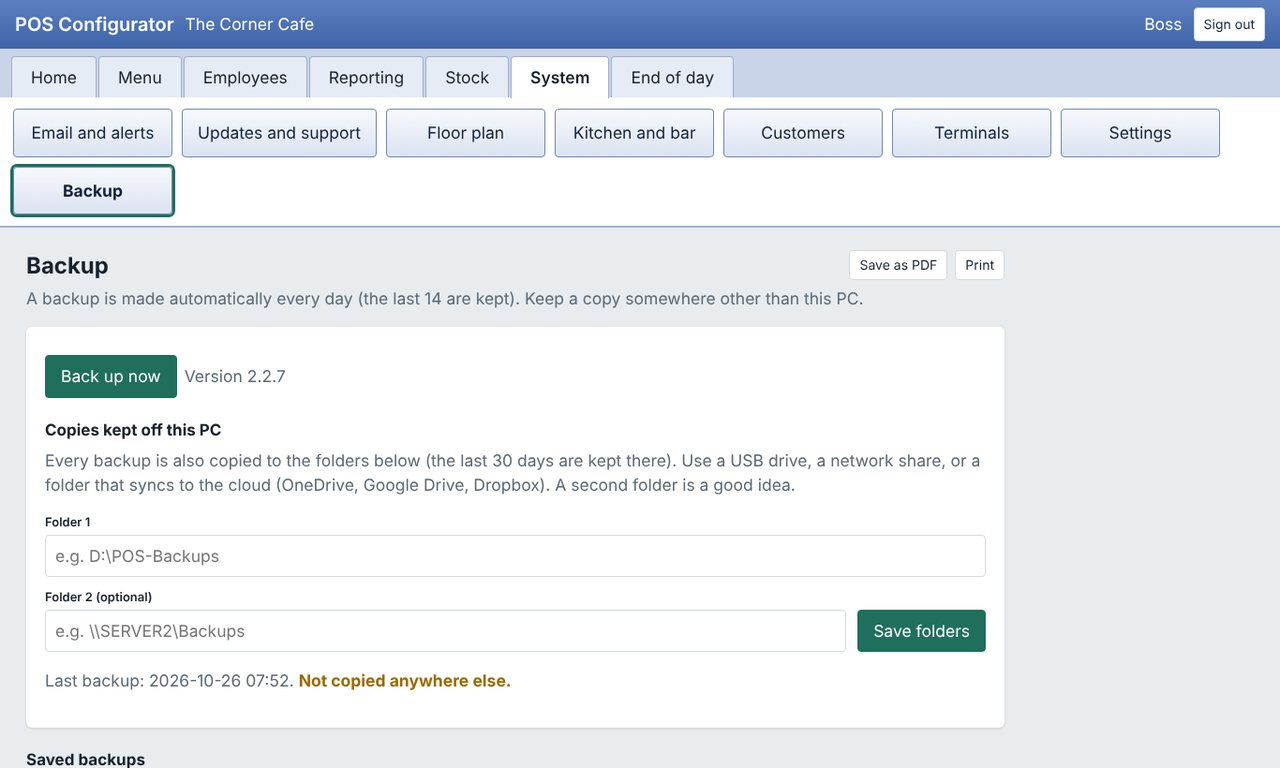Click Save as PDF
The image size is (1280, 768).
click(x=898, y=265)
